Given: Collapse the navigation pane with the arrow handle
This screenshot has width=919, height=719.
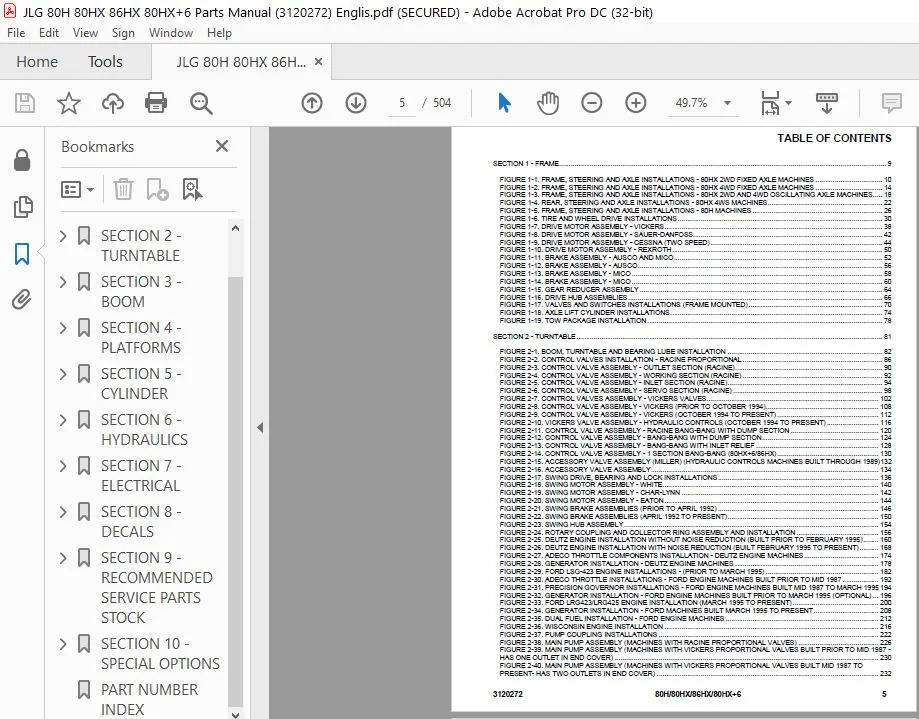Looking at the screenshot, I should point(260,427).
